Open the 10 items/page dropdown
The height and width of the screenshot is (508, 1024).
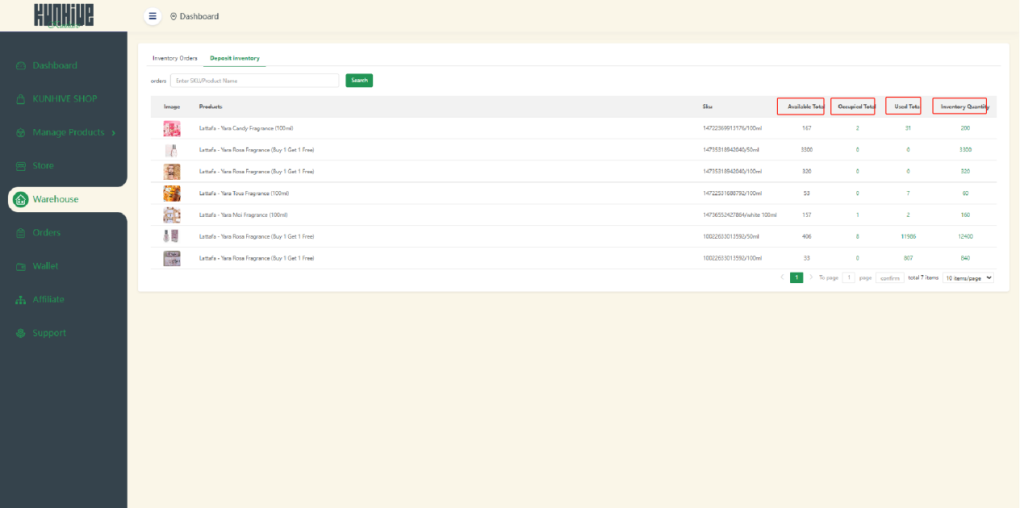968,278
